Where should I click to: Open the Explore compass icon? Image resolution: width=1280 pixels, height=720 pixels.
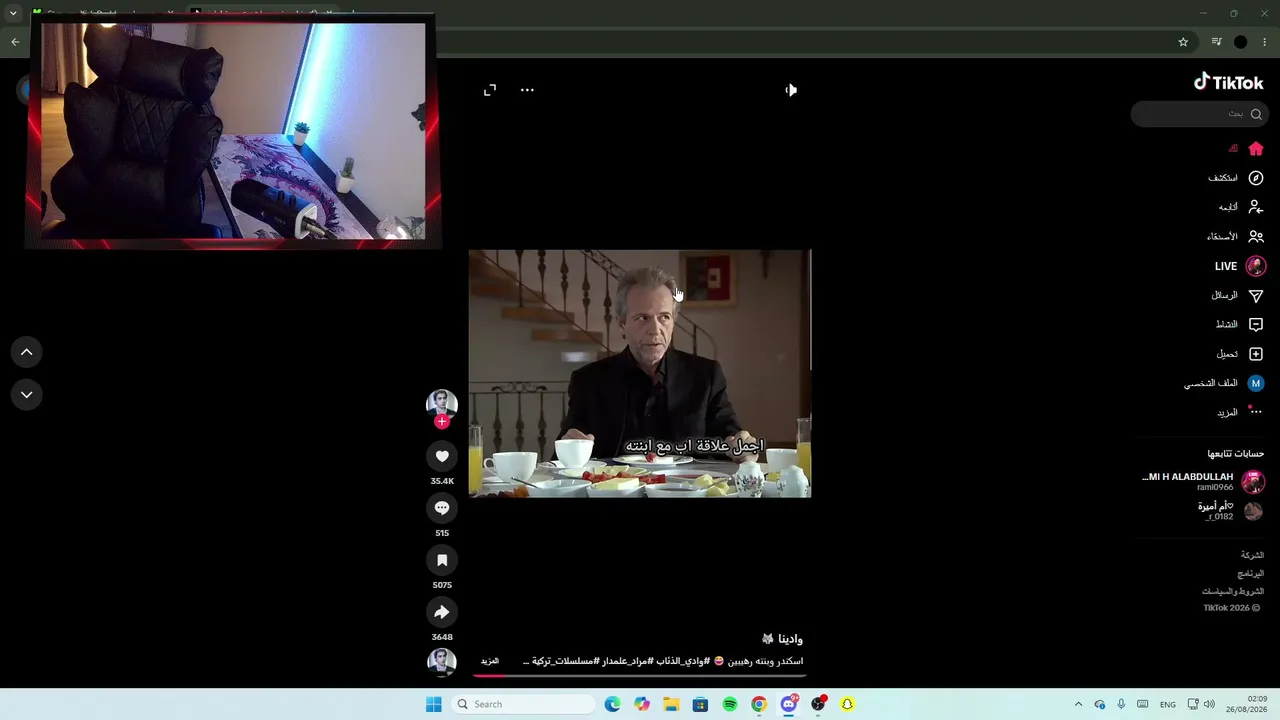pyautogui.click(x=1256, y=178)
